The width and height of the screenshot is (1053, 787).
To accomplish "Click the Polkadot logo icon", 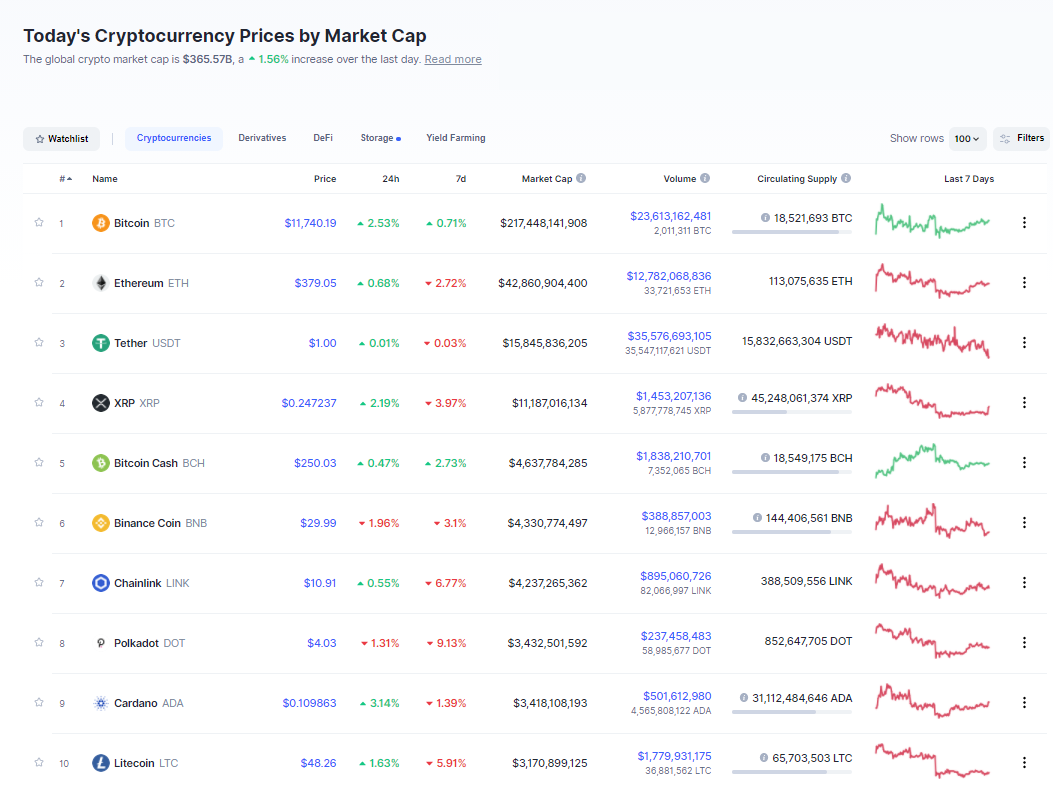I will (101, 643).
